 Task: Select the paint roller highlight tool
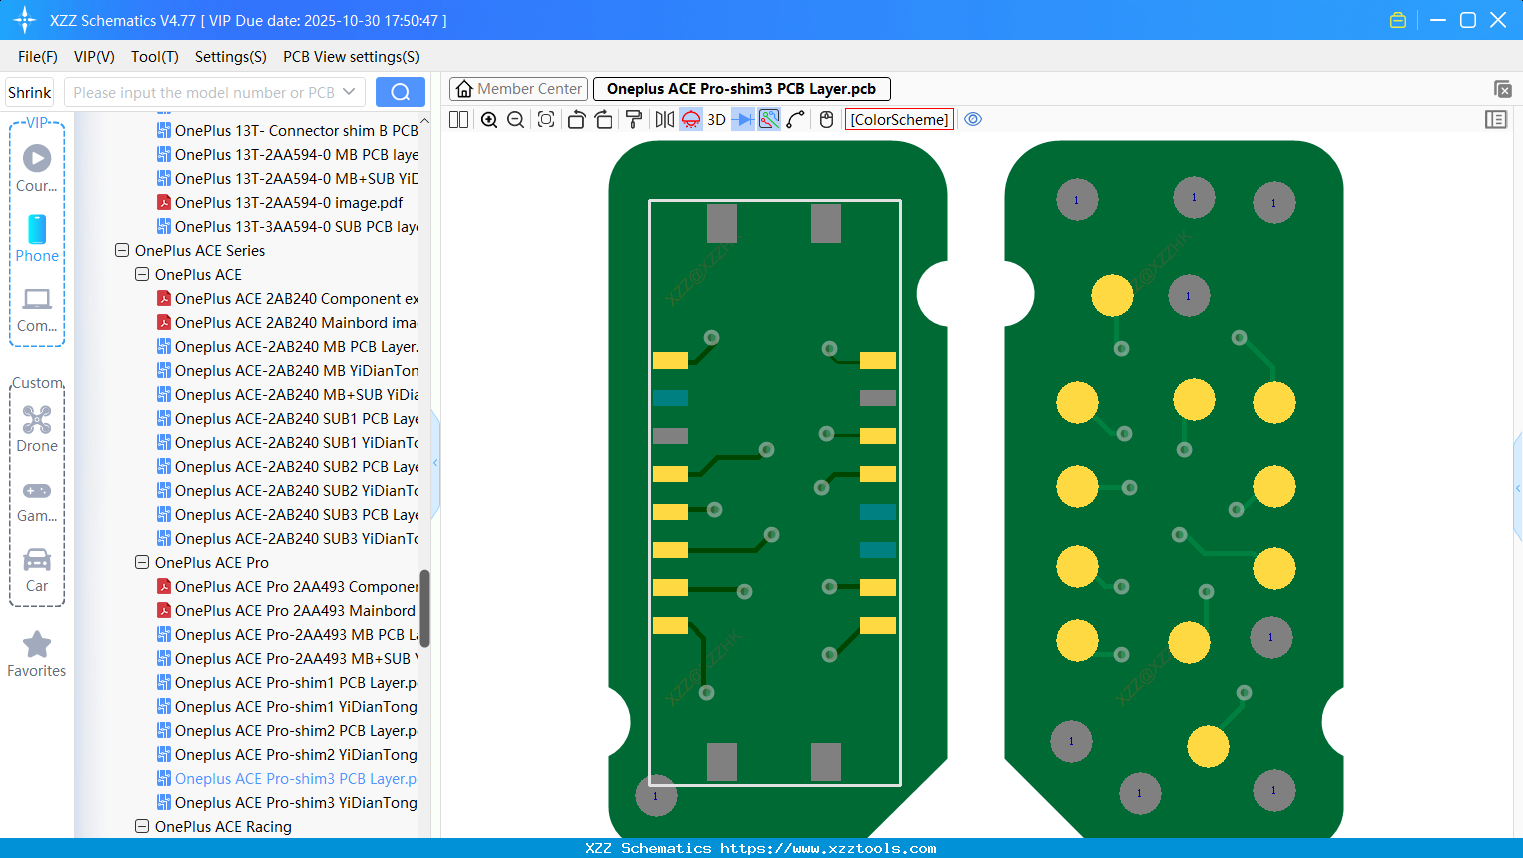pyautogui.click(x=634, y=119)
